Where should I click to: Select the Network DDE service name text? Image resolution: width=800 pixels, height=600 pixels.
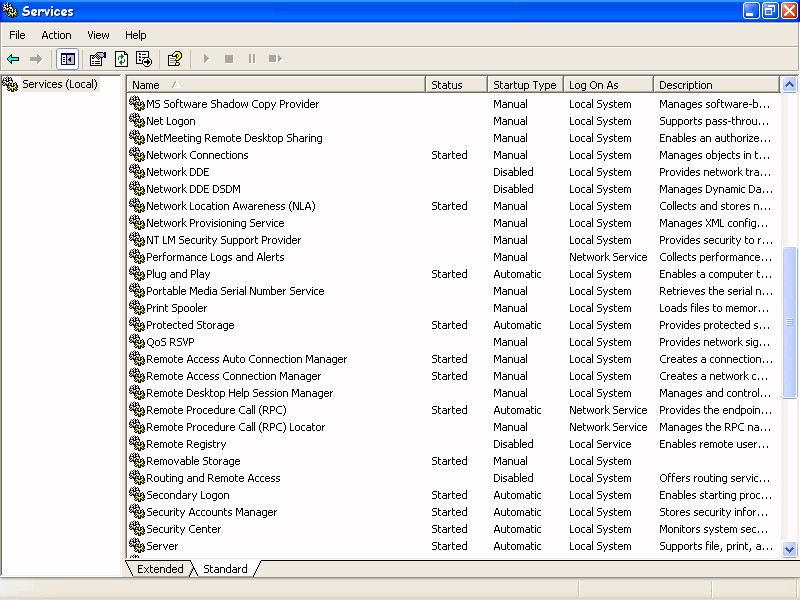(x=178, y=172)
